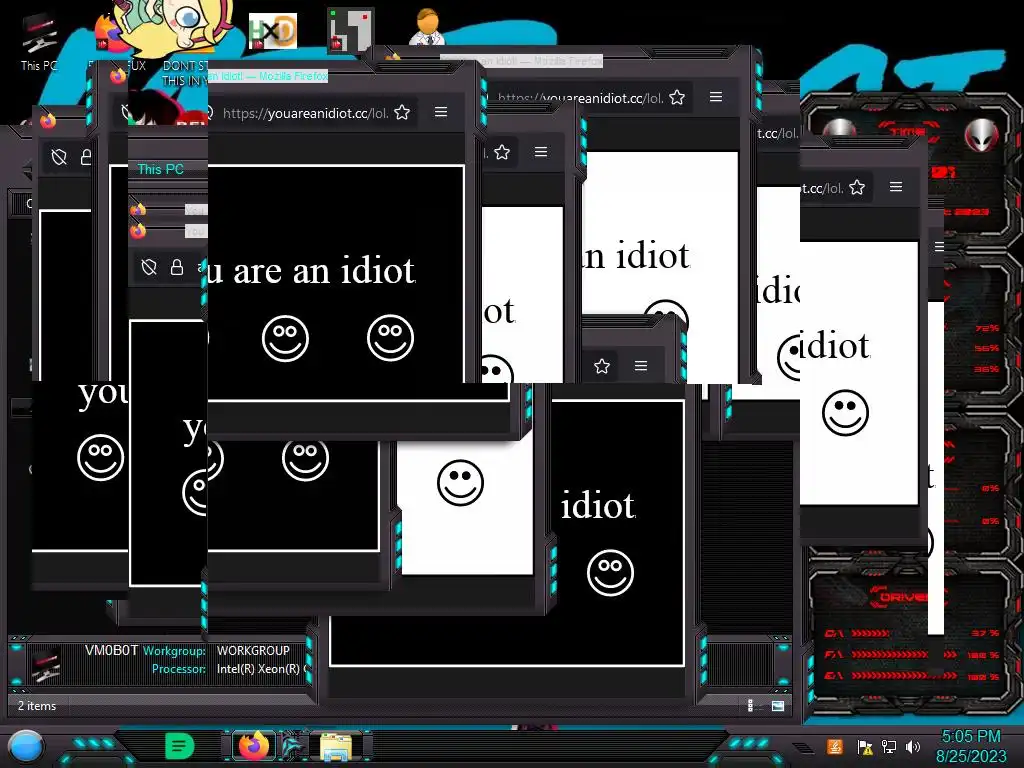Switch Explorer to large thumbnails view icon
1024x768 pixels.
tap(778, 705)
